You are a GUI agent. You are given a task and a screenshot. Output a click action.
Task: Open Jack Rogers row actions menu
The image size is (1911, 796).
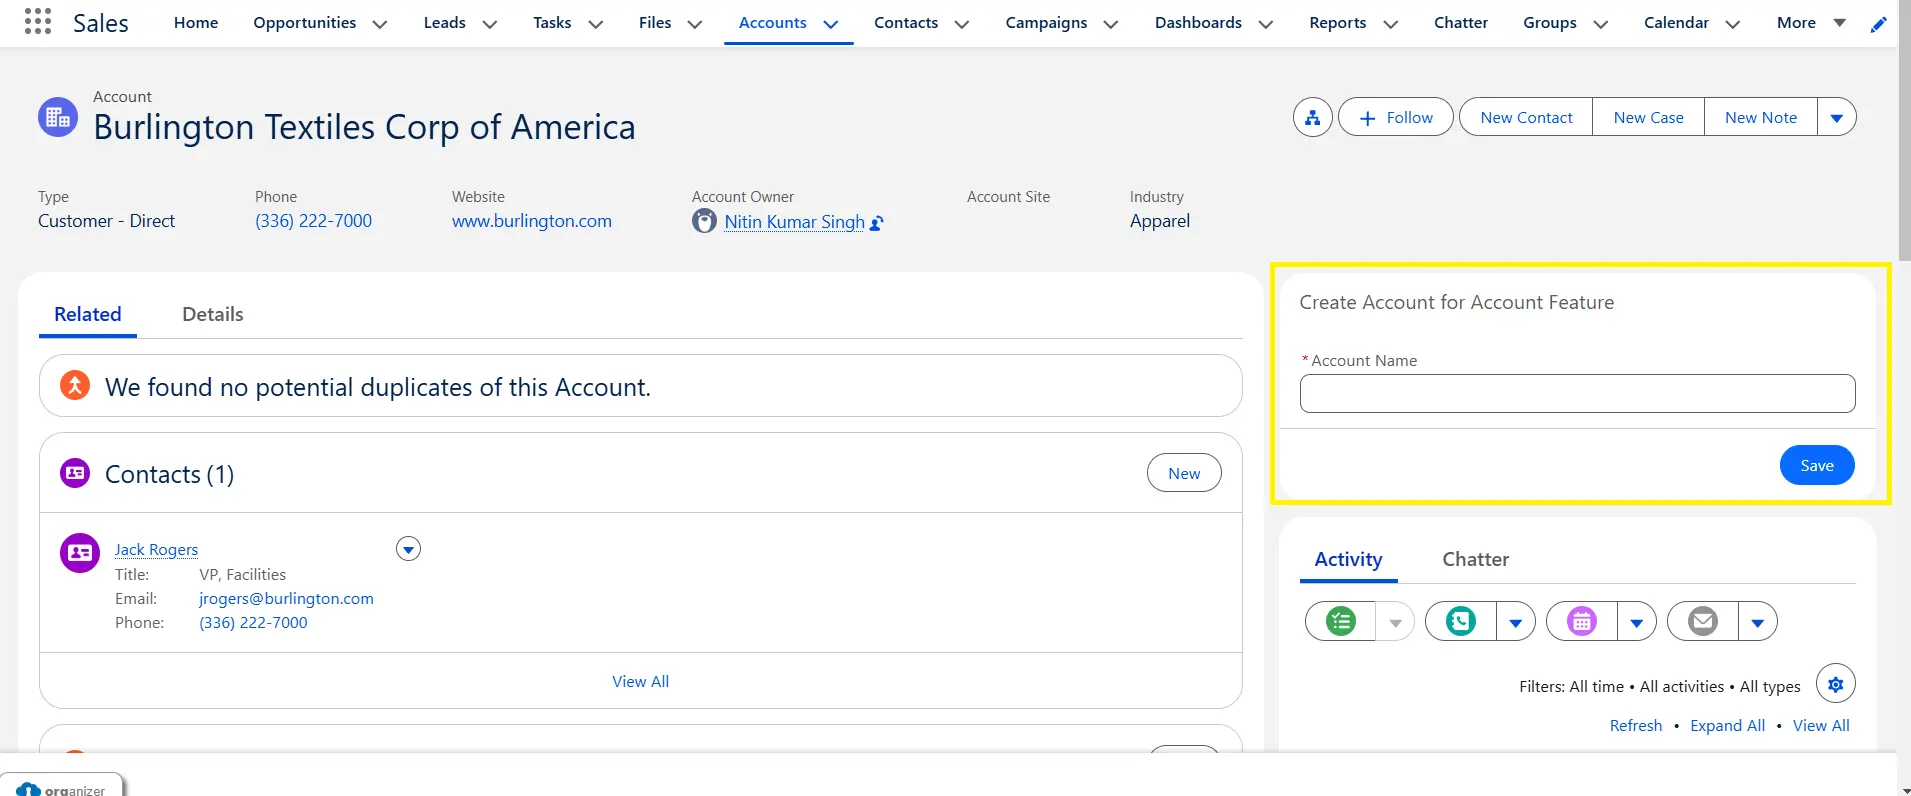[408, 549]
